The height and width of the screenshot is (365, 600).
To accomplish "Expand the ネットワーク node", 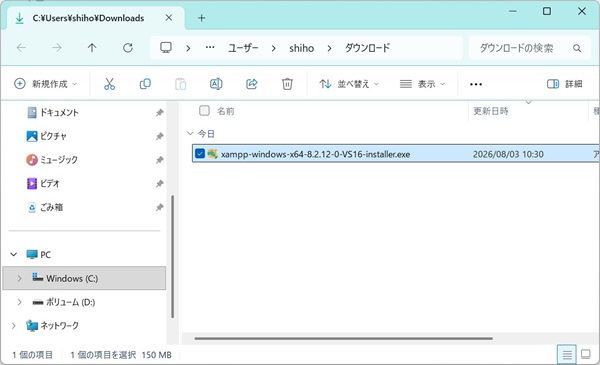I will (x=13, y=326).
